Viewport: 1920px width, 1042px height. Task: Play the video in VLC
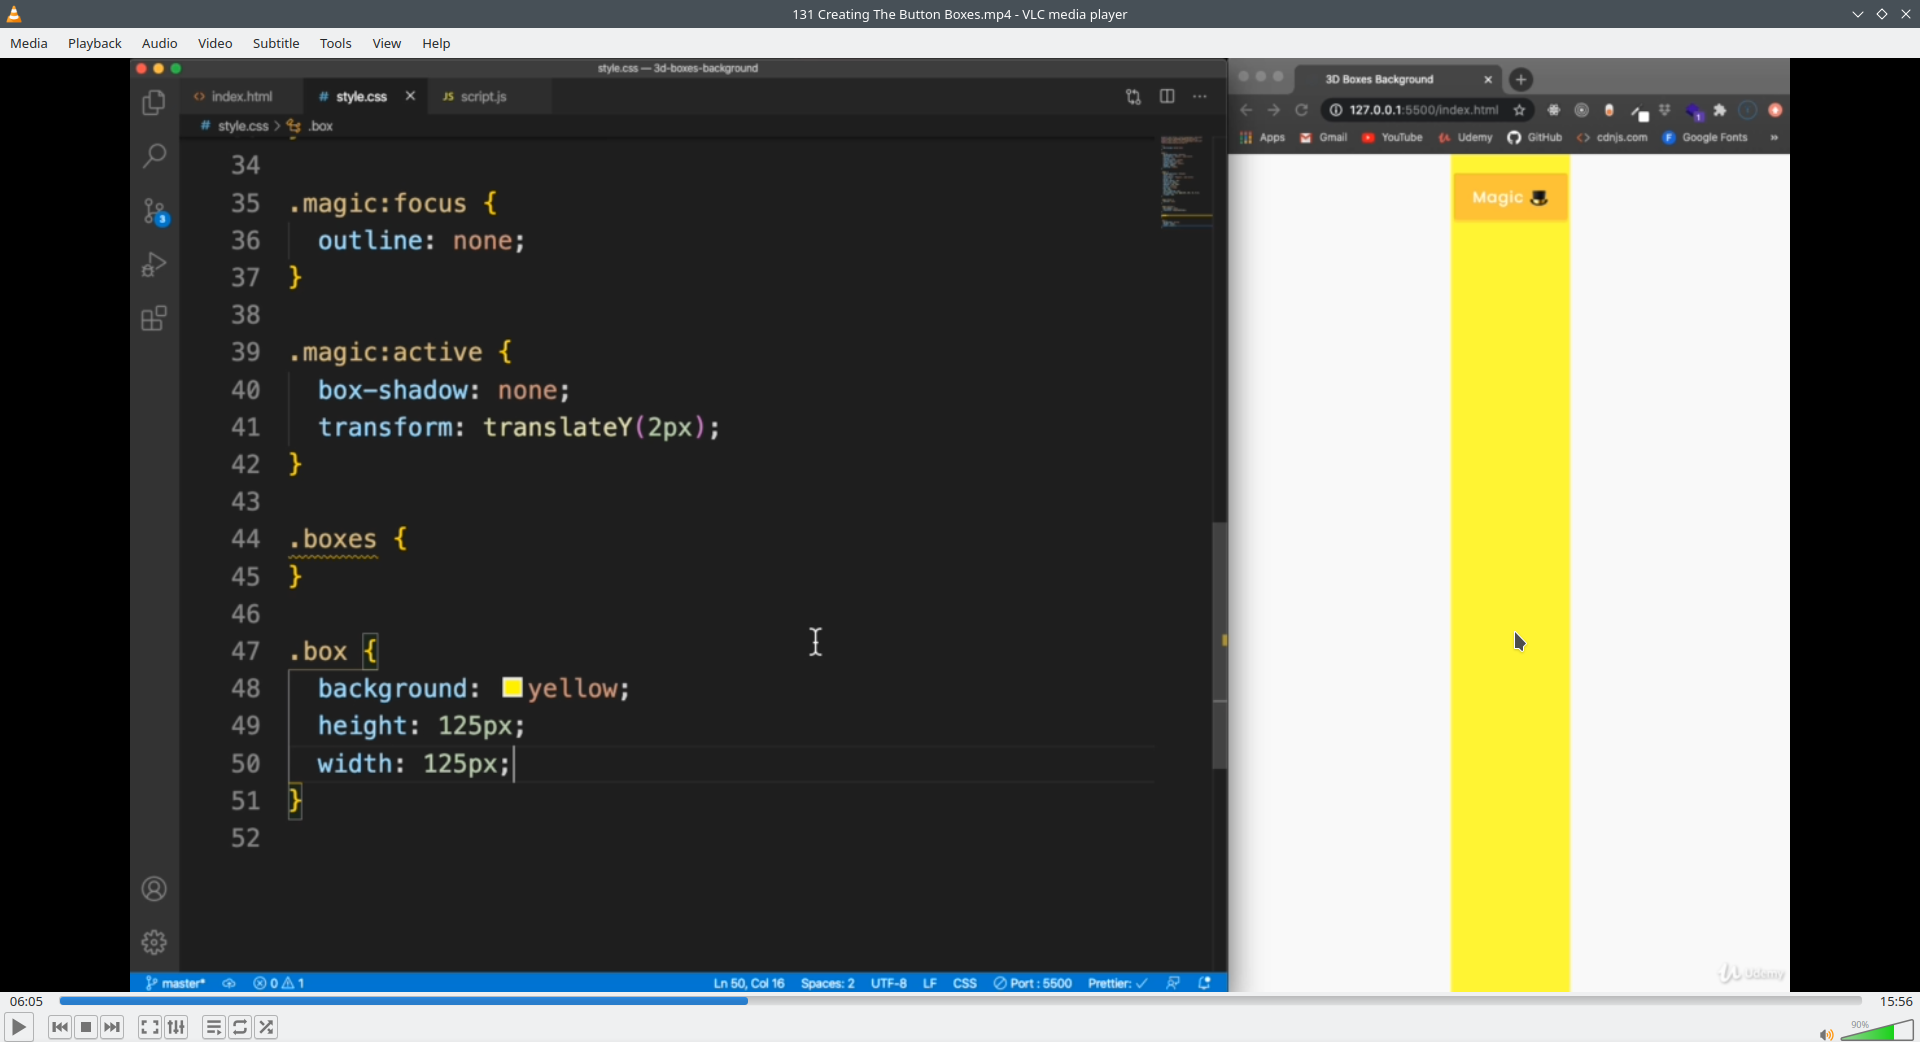(x=18, y=1027)
